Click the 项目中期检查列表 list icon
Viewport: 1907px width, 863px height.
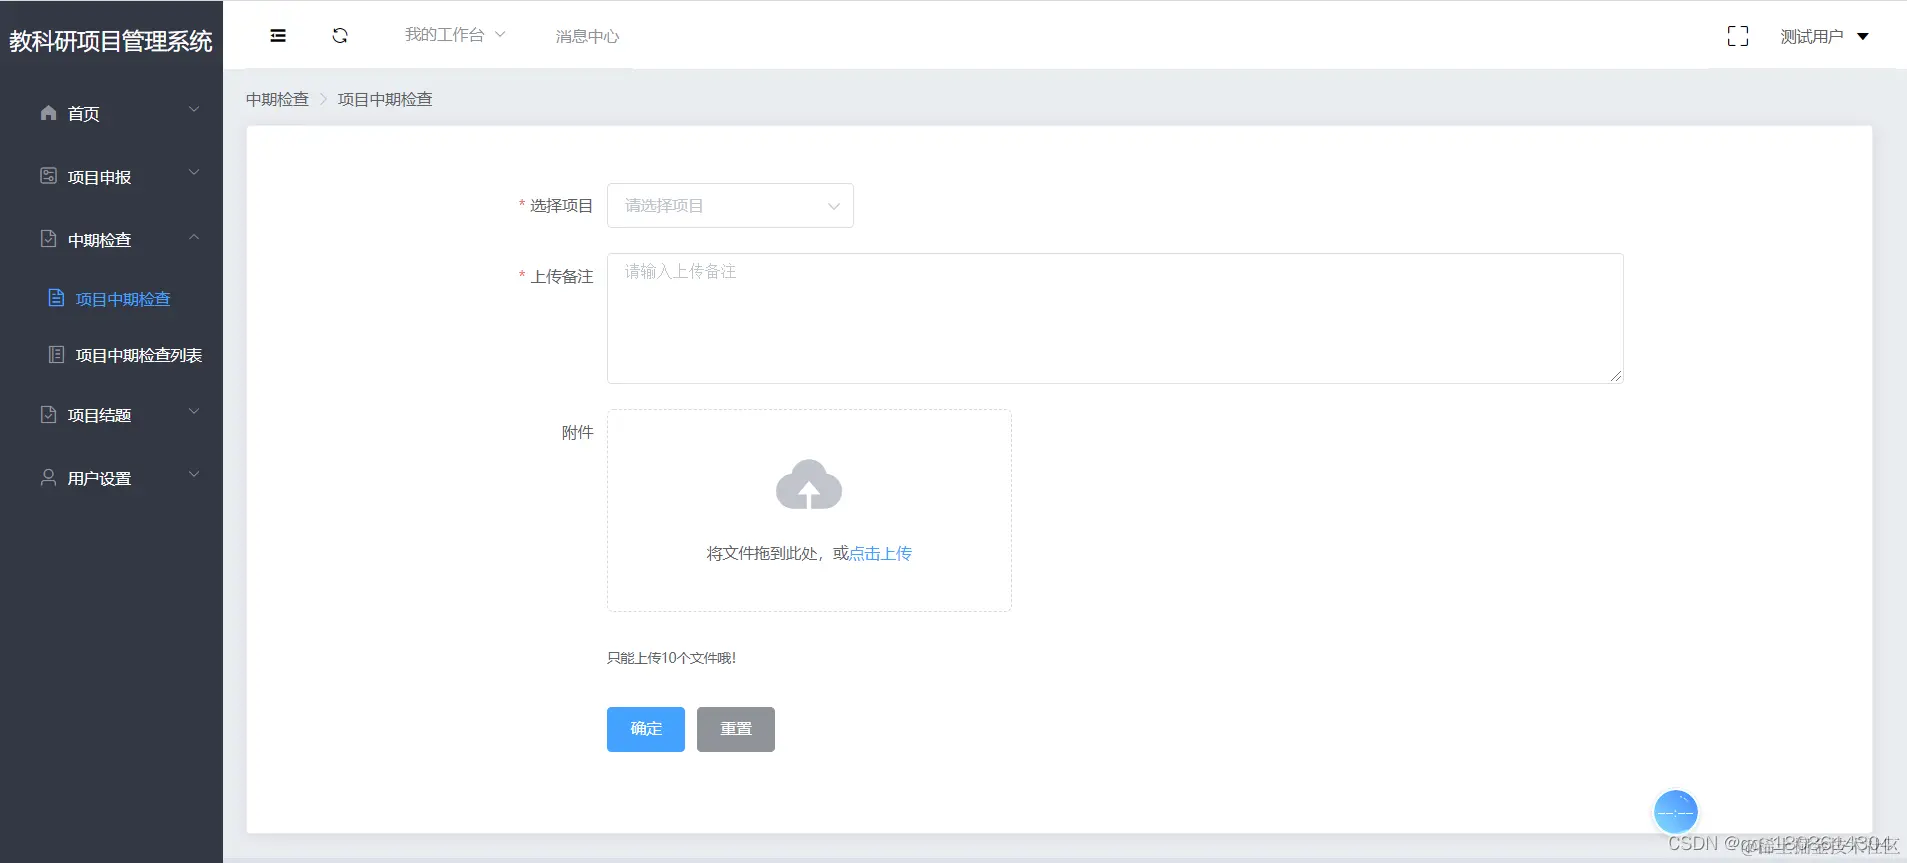click(x=56, y=355)
